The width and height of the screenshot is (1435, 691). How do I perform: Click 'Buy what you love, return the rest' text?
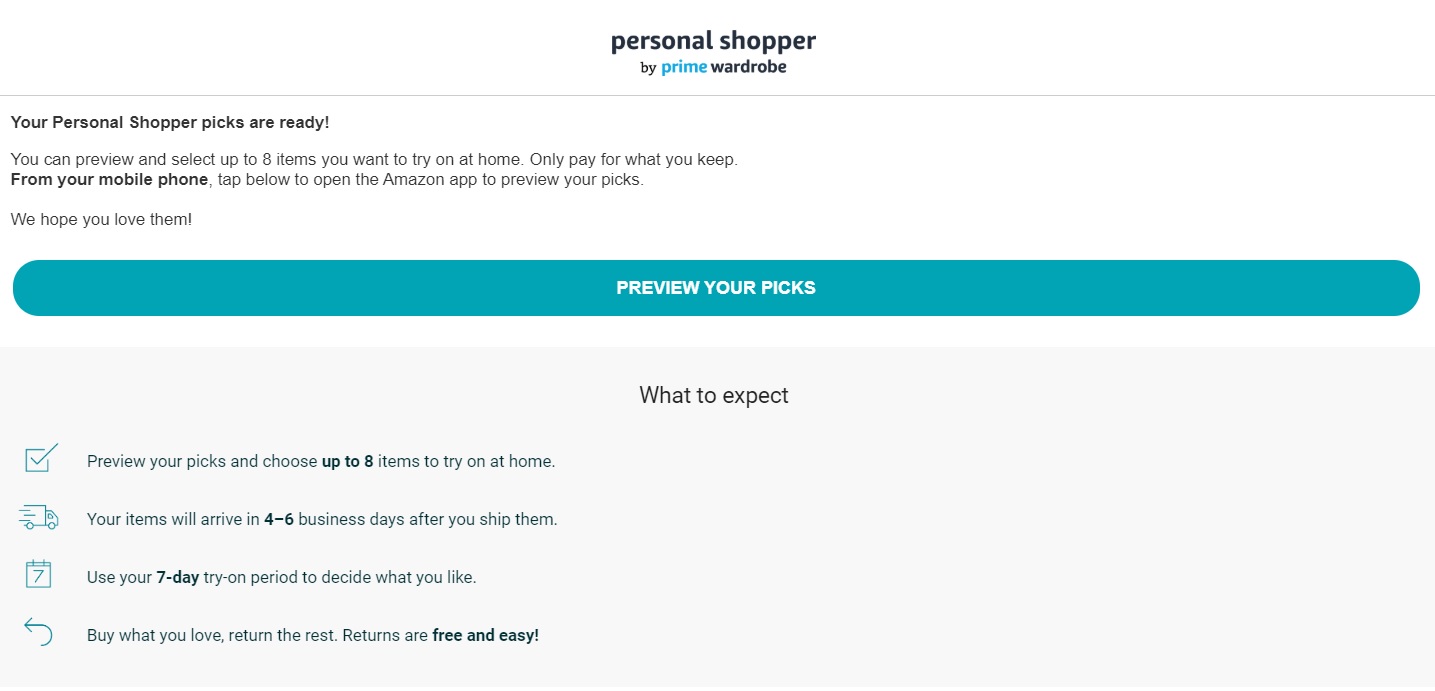[x=212, y=636]
